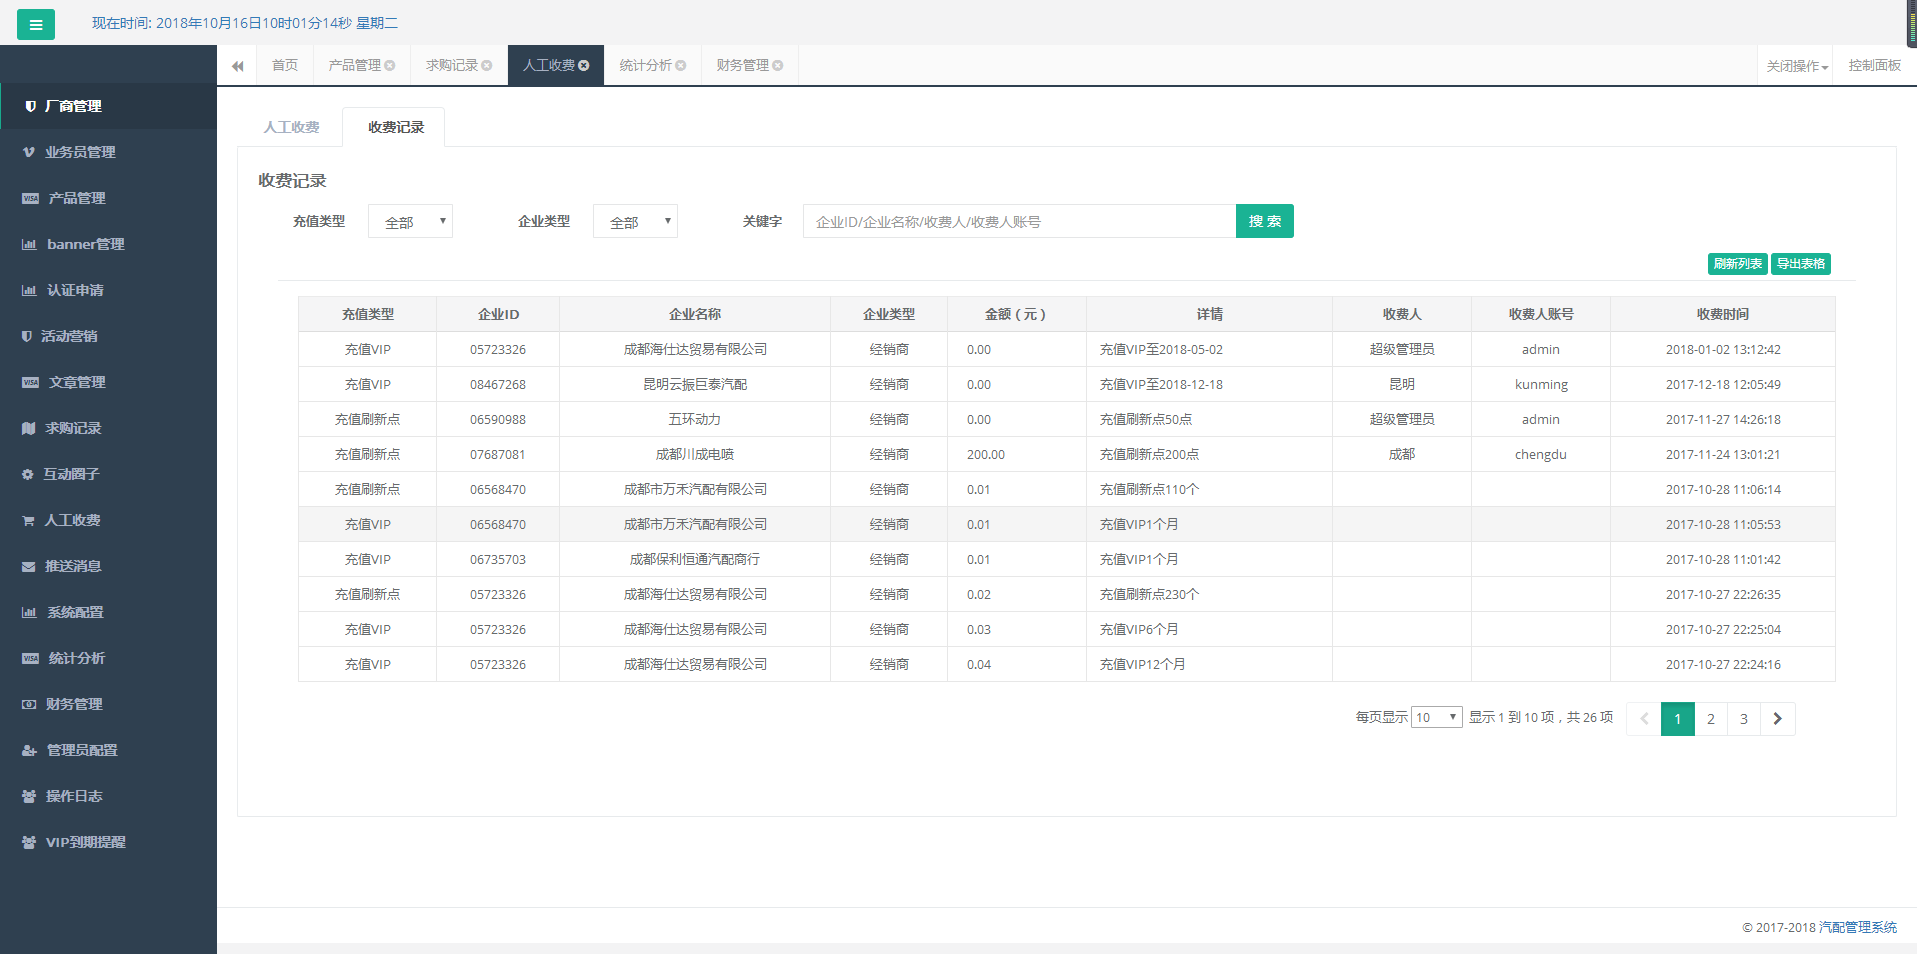Screen dimensions: 1917x954
Task: Go to page 2 of the records
Action: click(1711, 719)
